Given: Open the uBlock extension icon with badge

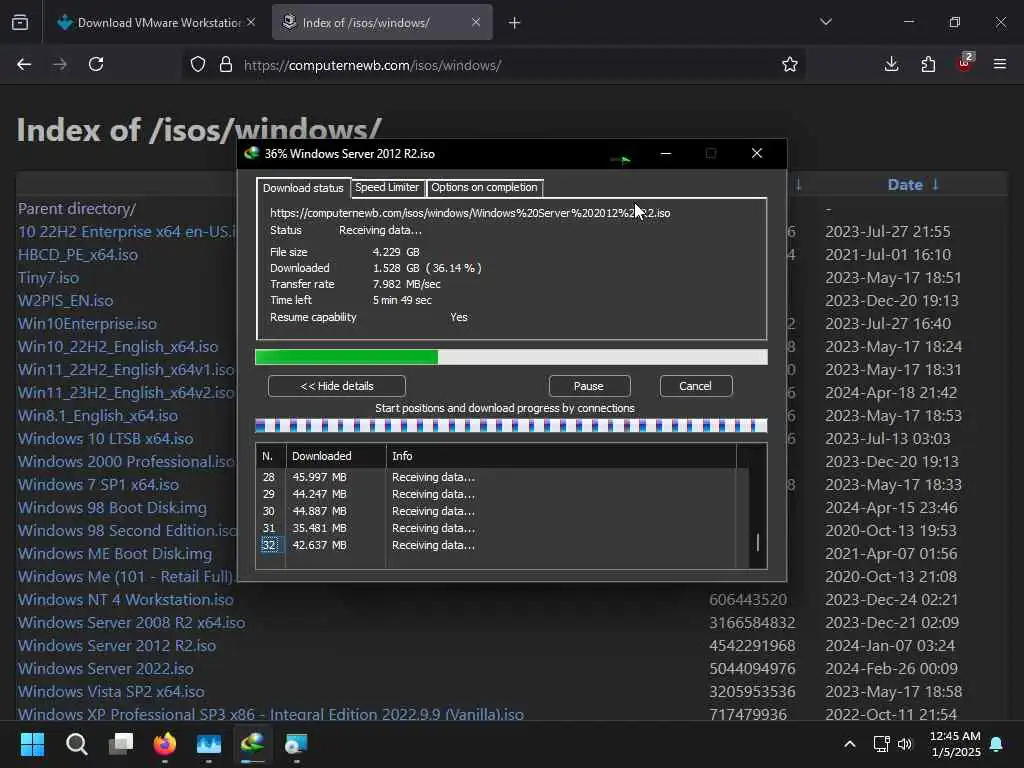Looking at the screenshot, I should pos(965,63).
